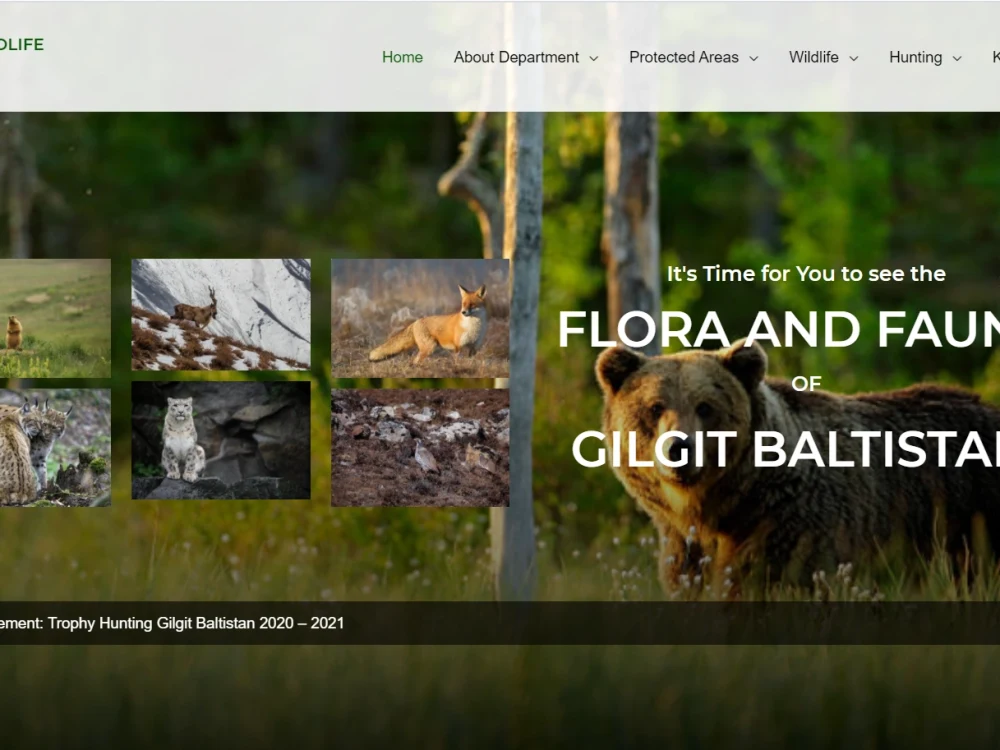Click the GILGIT BALTISTAN heading text
1000x750 pixels.
pyautogui.click(x=785, y=450)
